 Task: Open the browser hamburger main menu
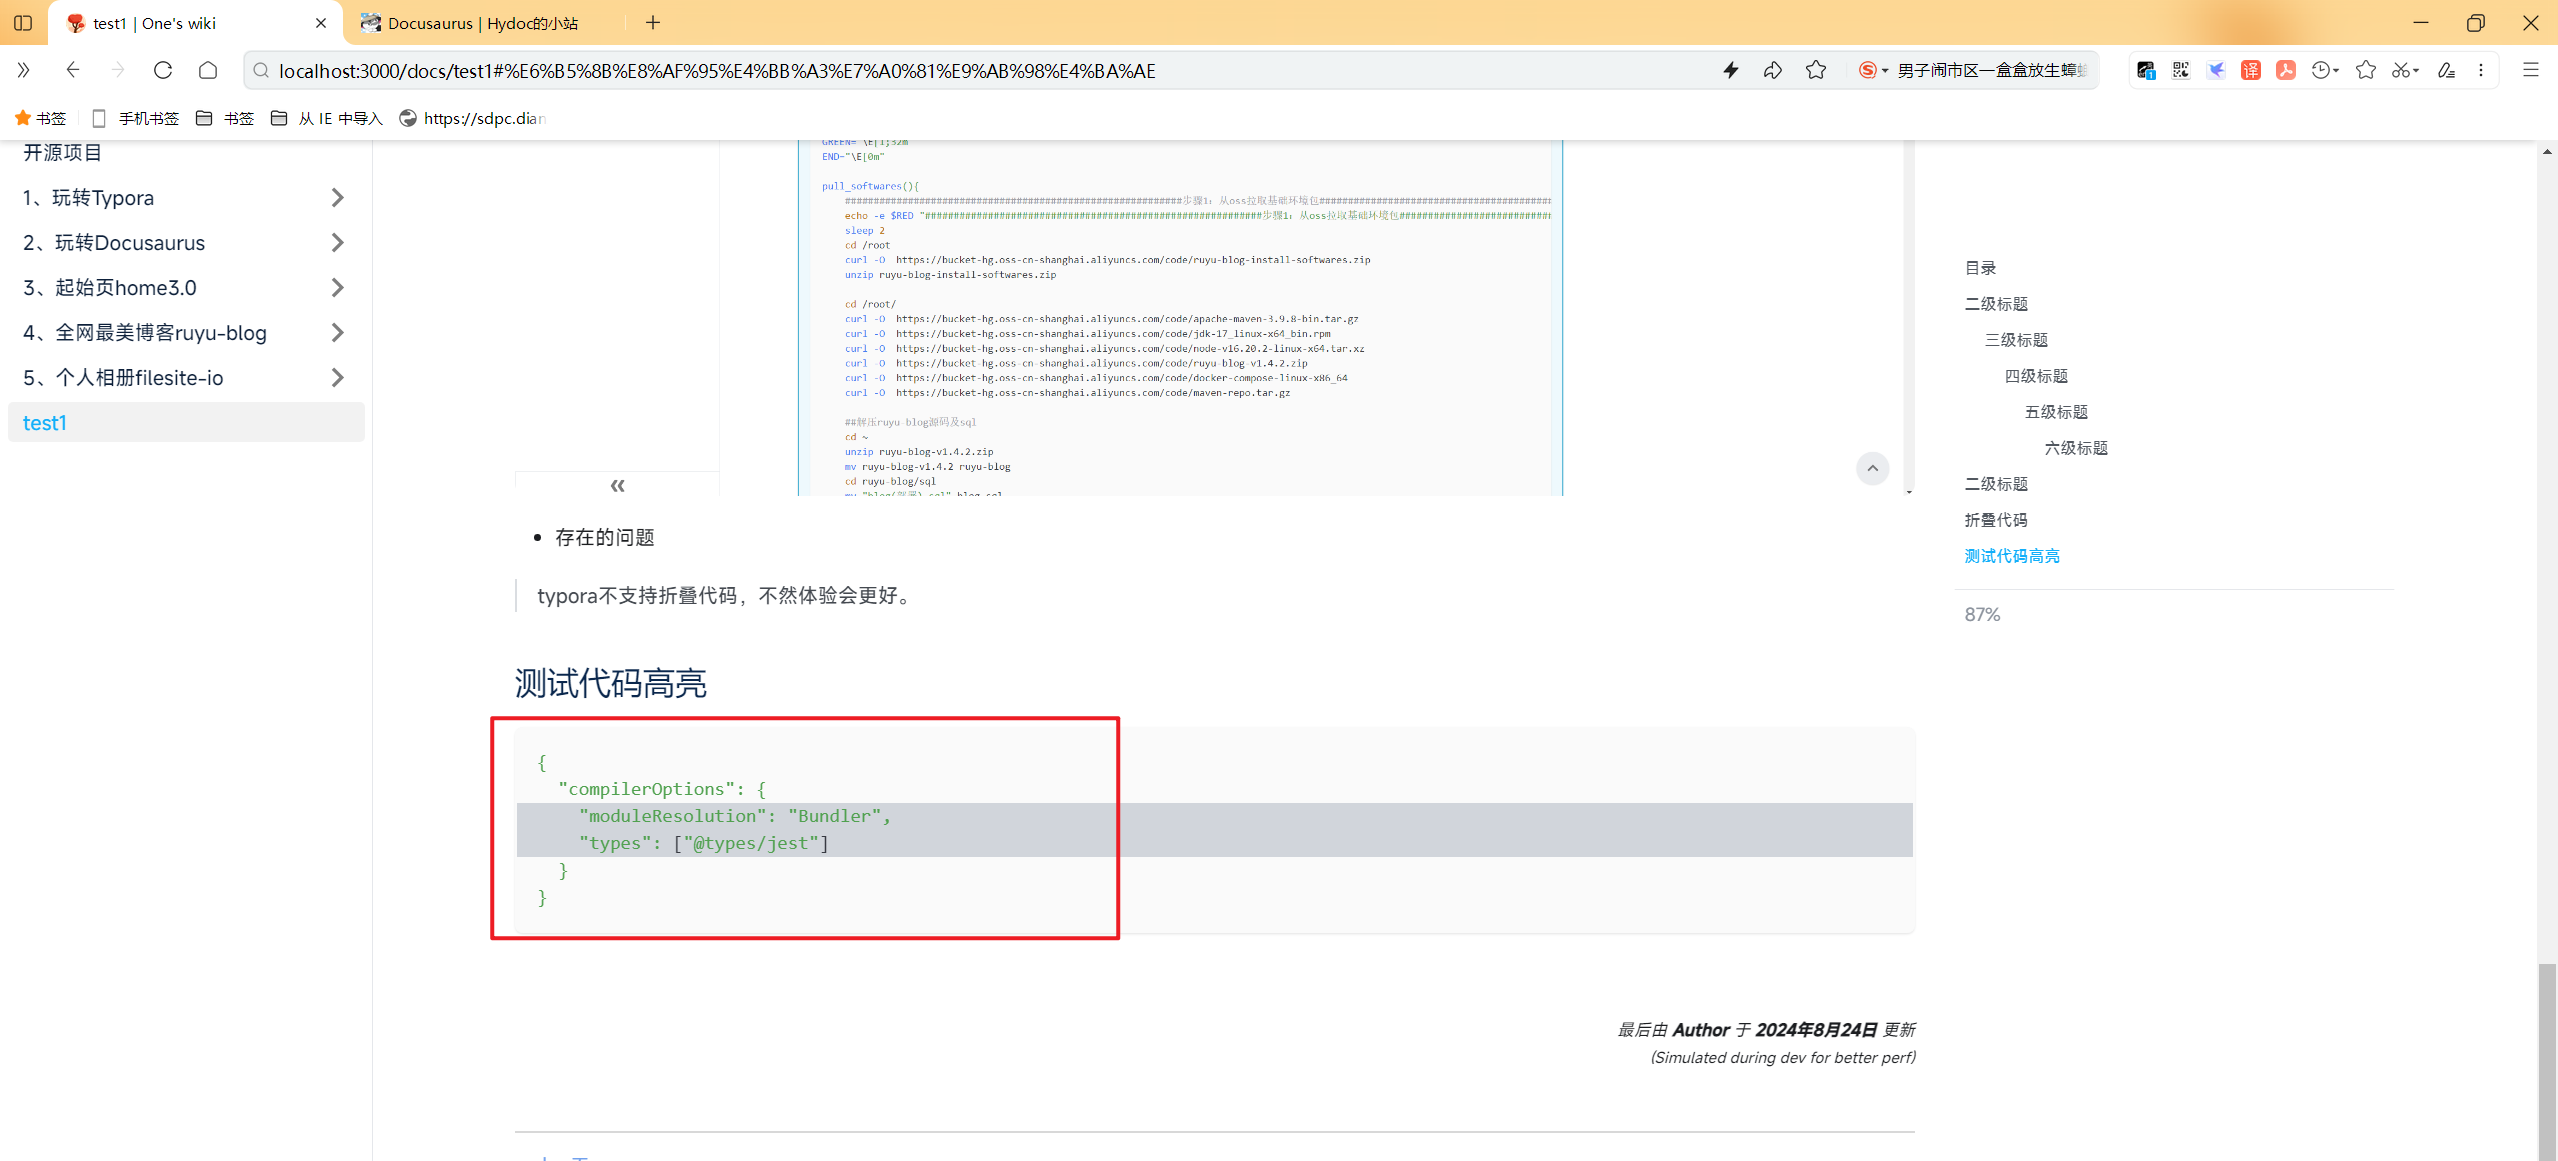2531,70
